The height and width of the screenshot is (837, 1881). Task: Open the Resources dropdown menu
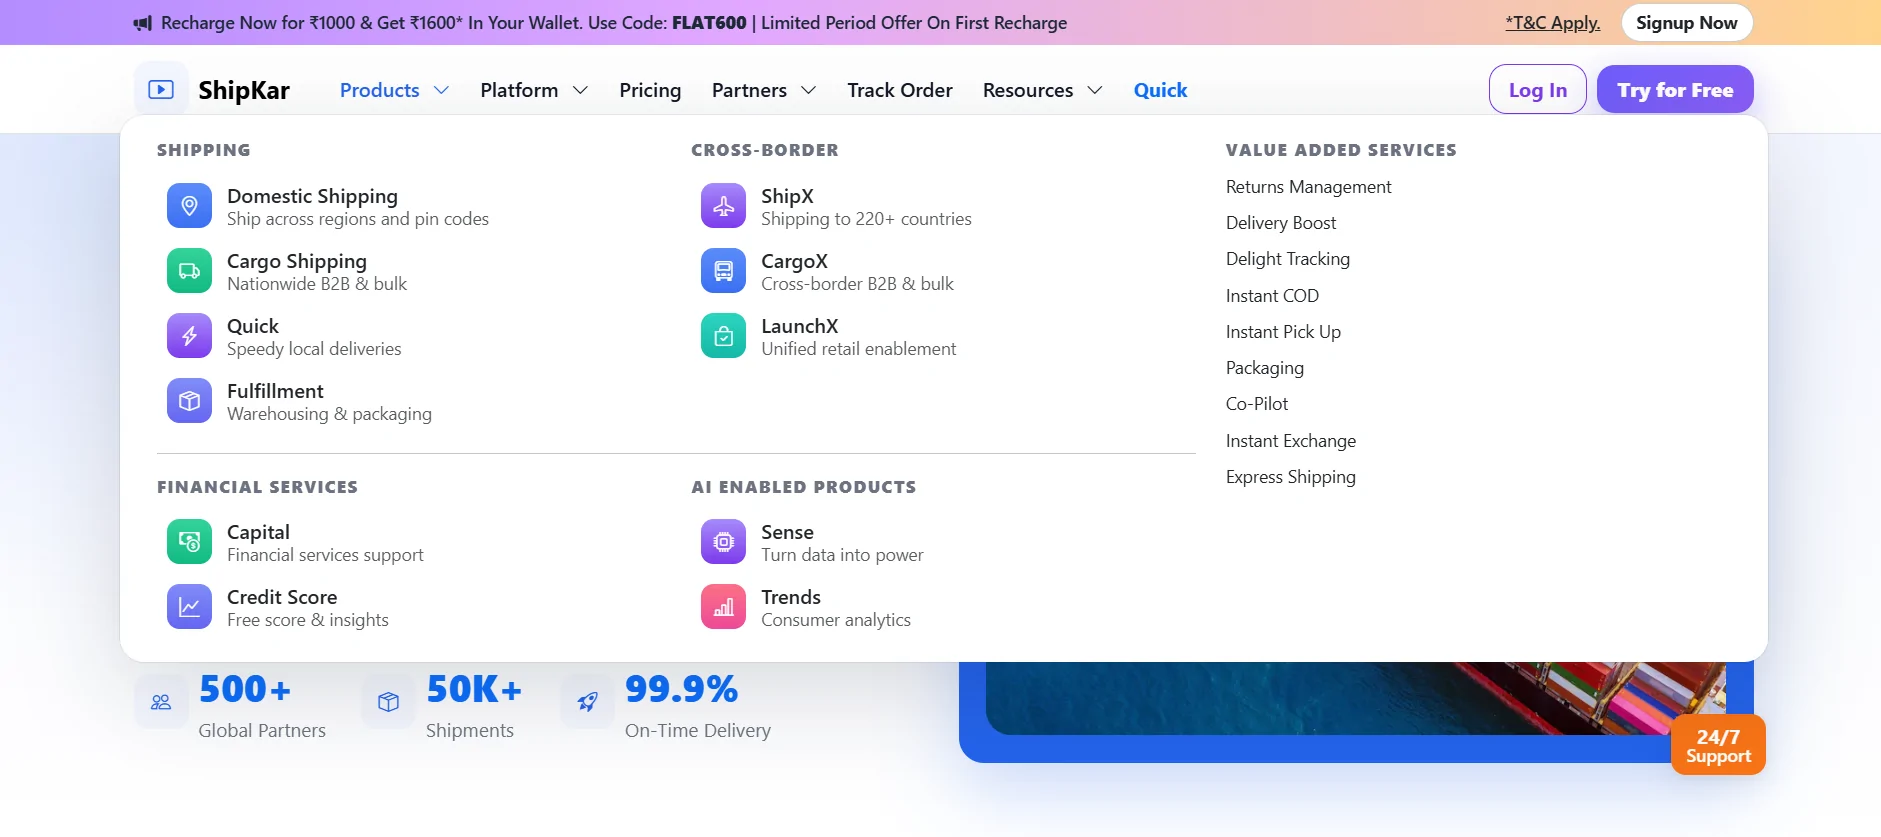(1042, 90)
